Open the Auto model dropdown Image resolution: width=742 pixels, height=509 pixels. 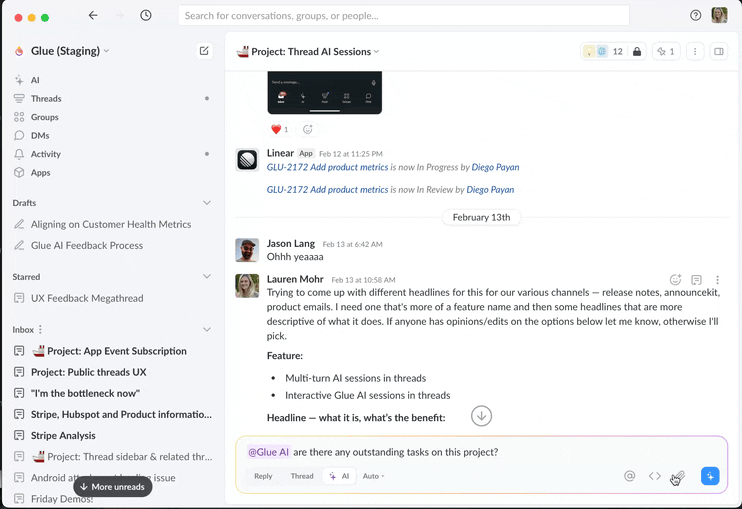(x=373, y=476)
